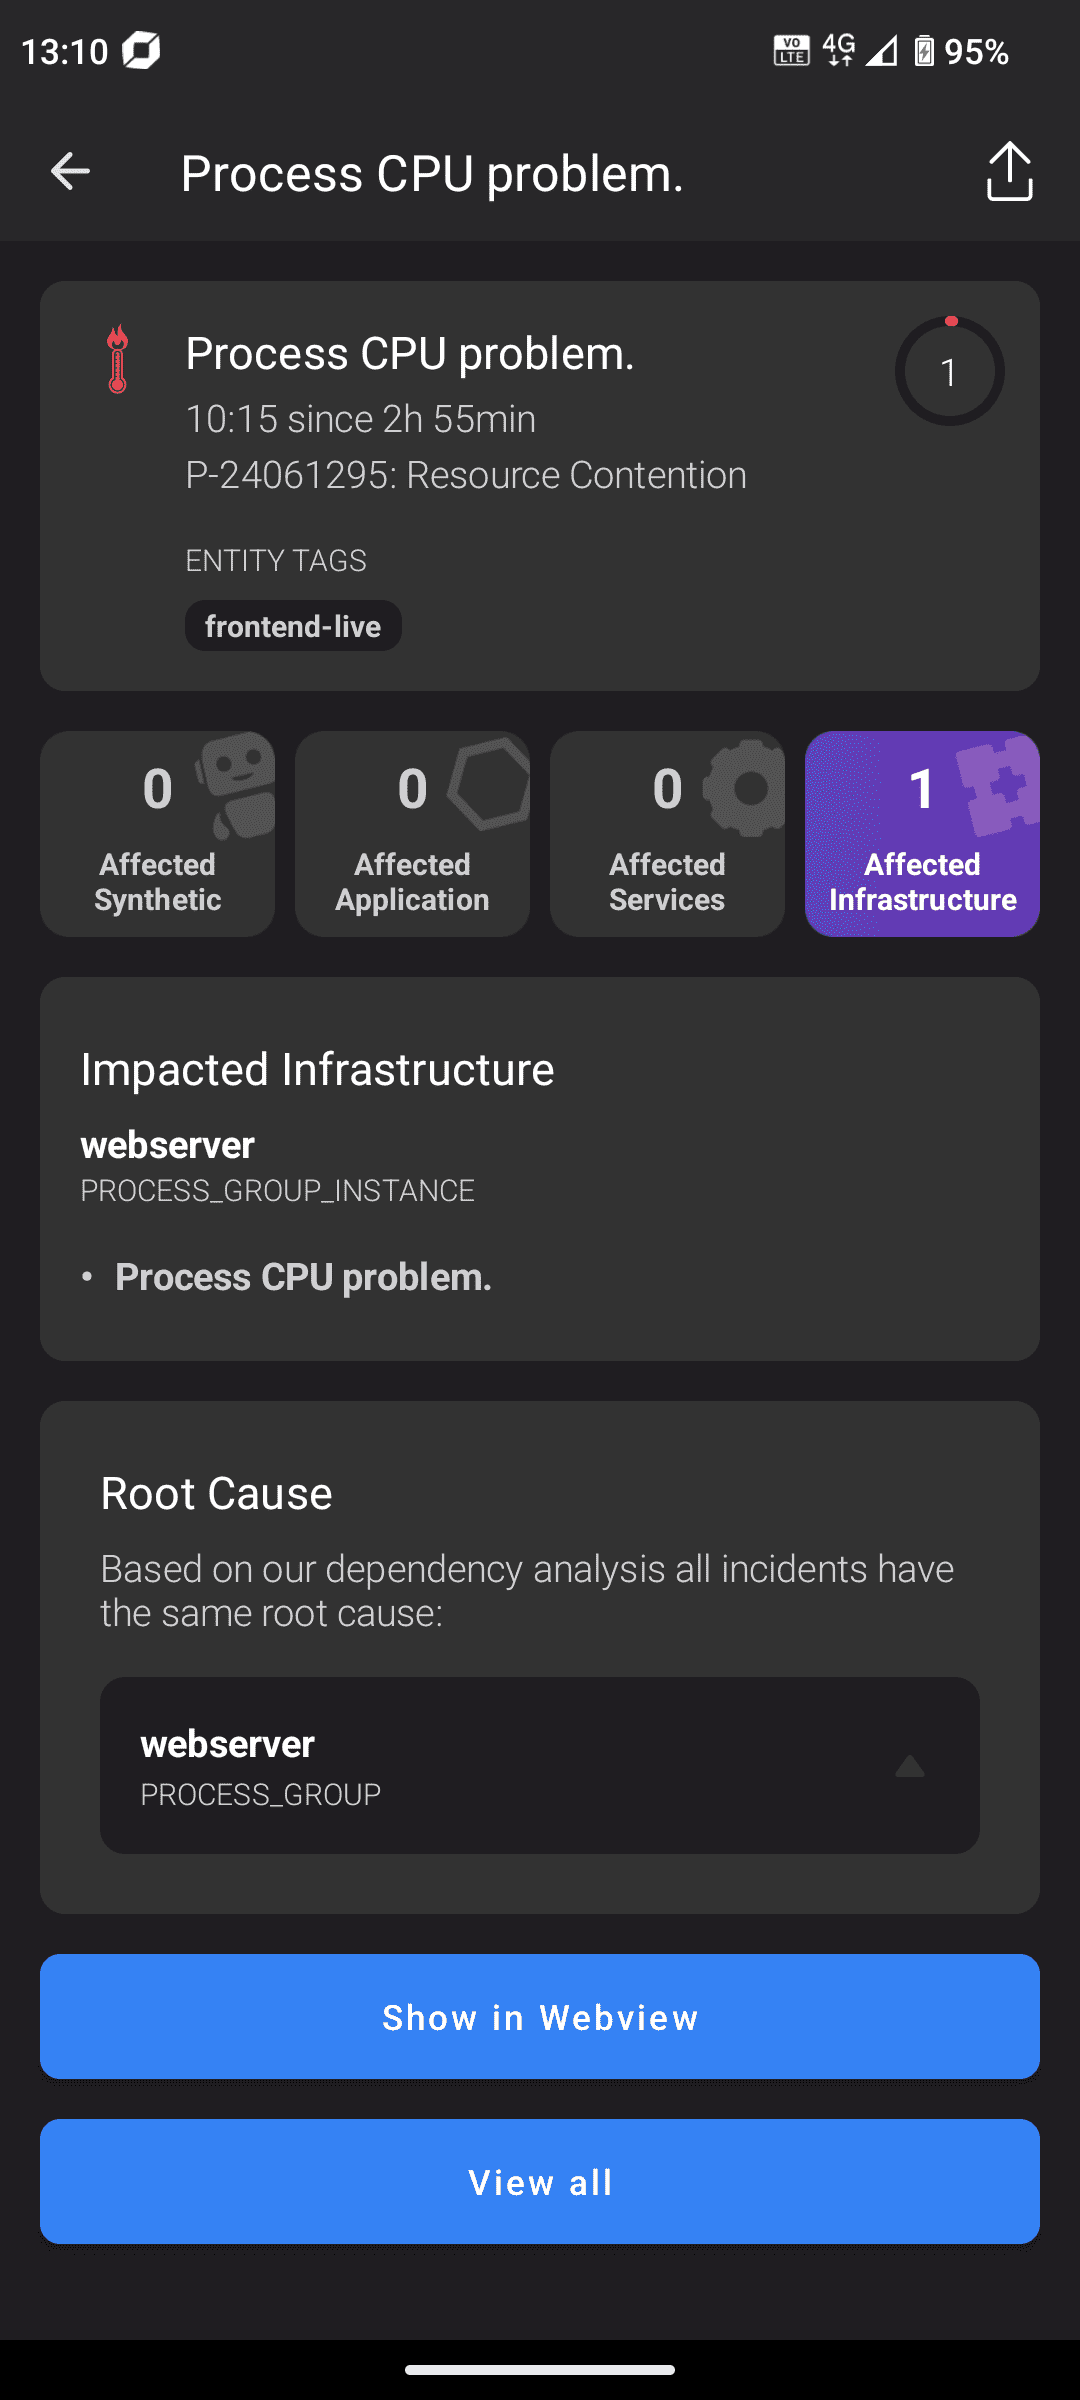Toggle the Affected Synthetic card highlight
Viewport: 1080px width, 2400px height.
(x=156, y=834)
